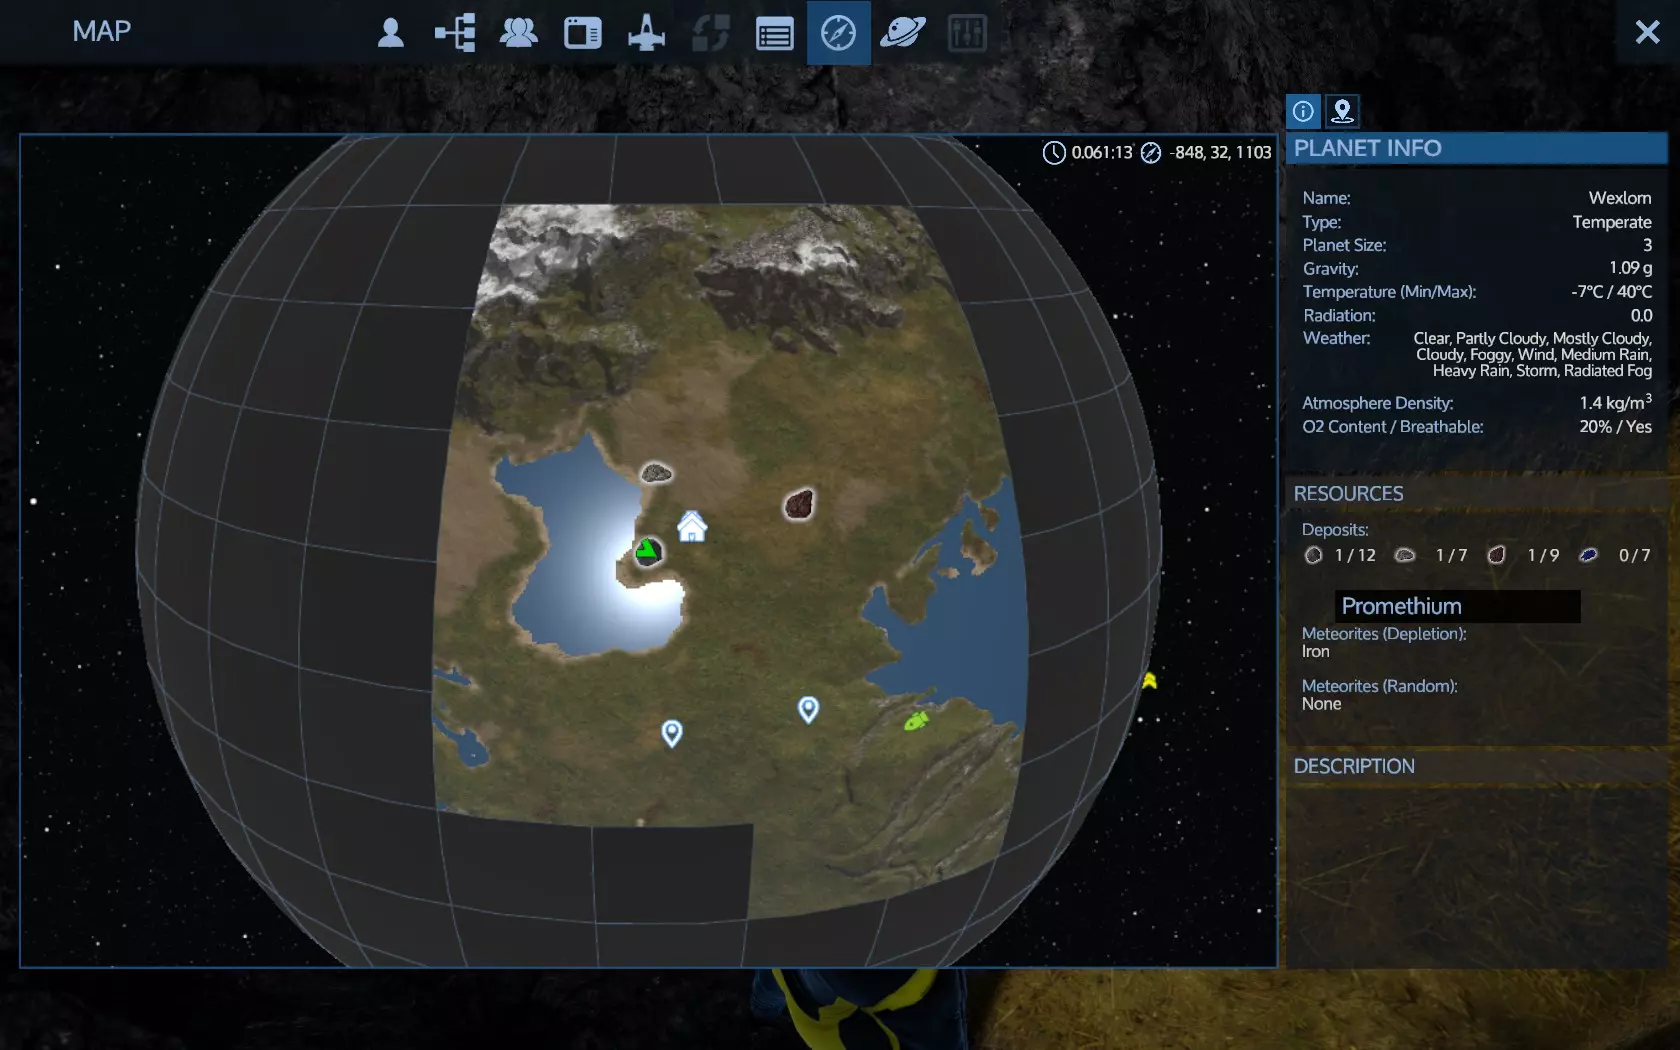Select the waypoint pin nearest the green ship
The height and width of the screenshot is (1050, 1680).
pos(808,710)
